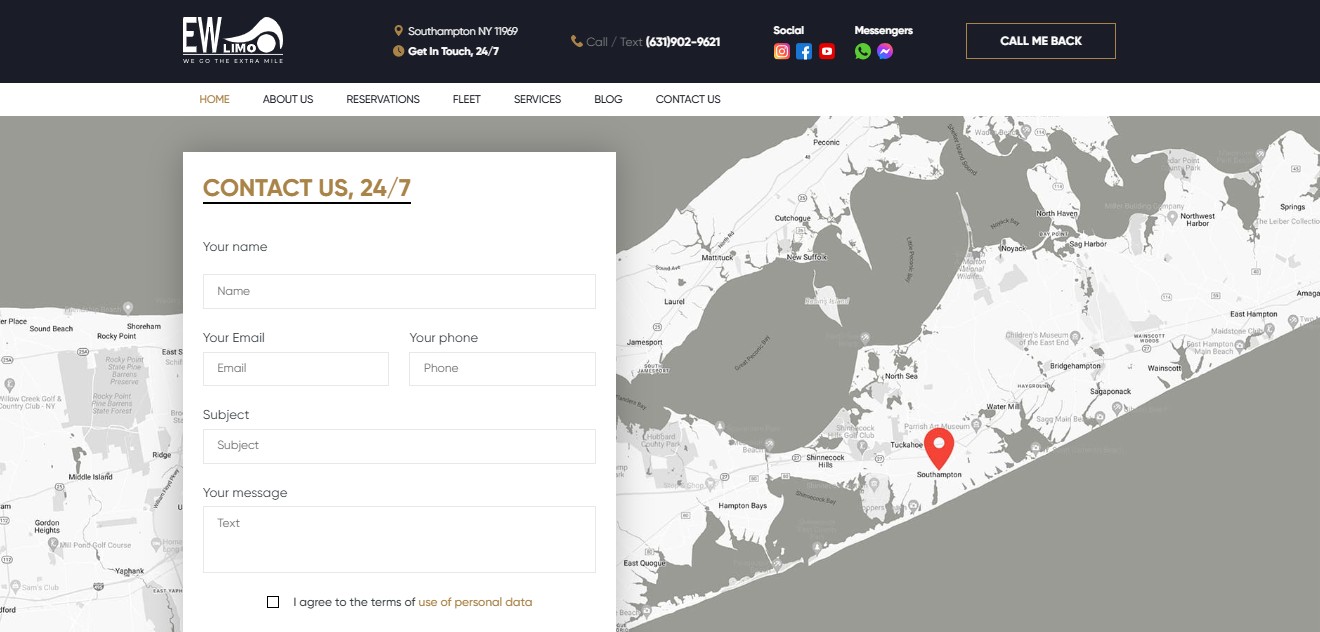Click the message Text area
Screen dimensions: 1320x632
(399, 539)
